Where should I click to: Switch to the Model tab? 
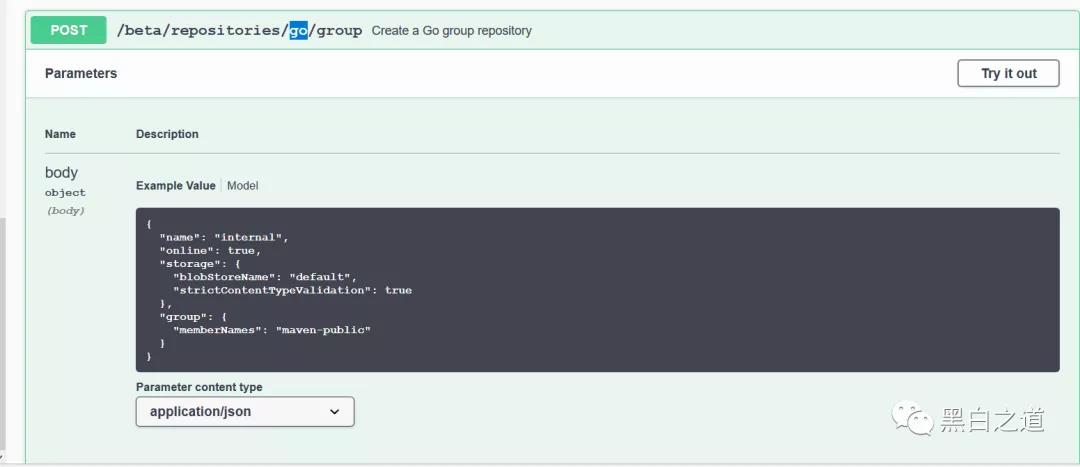pos(242,186)
